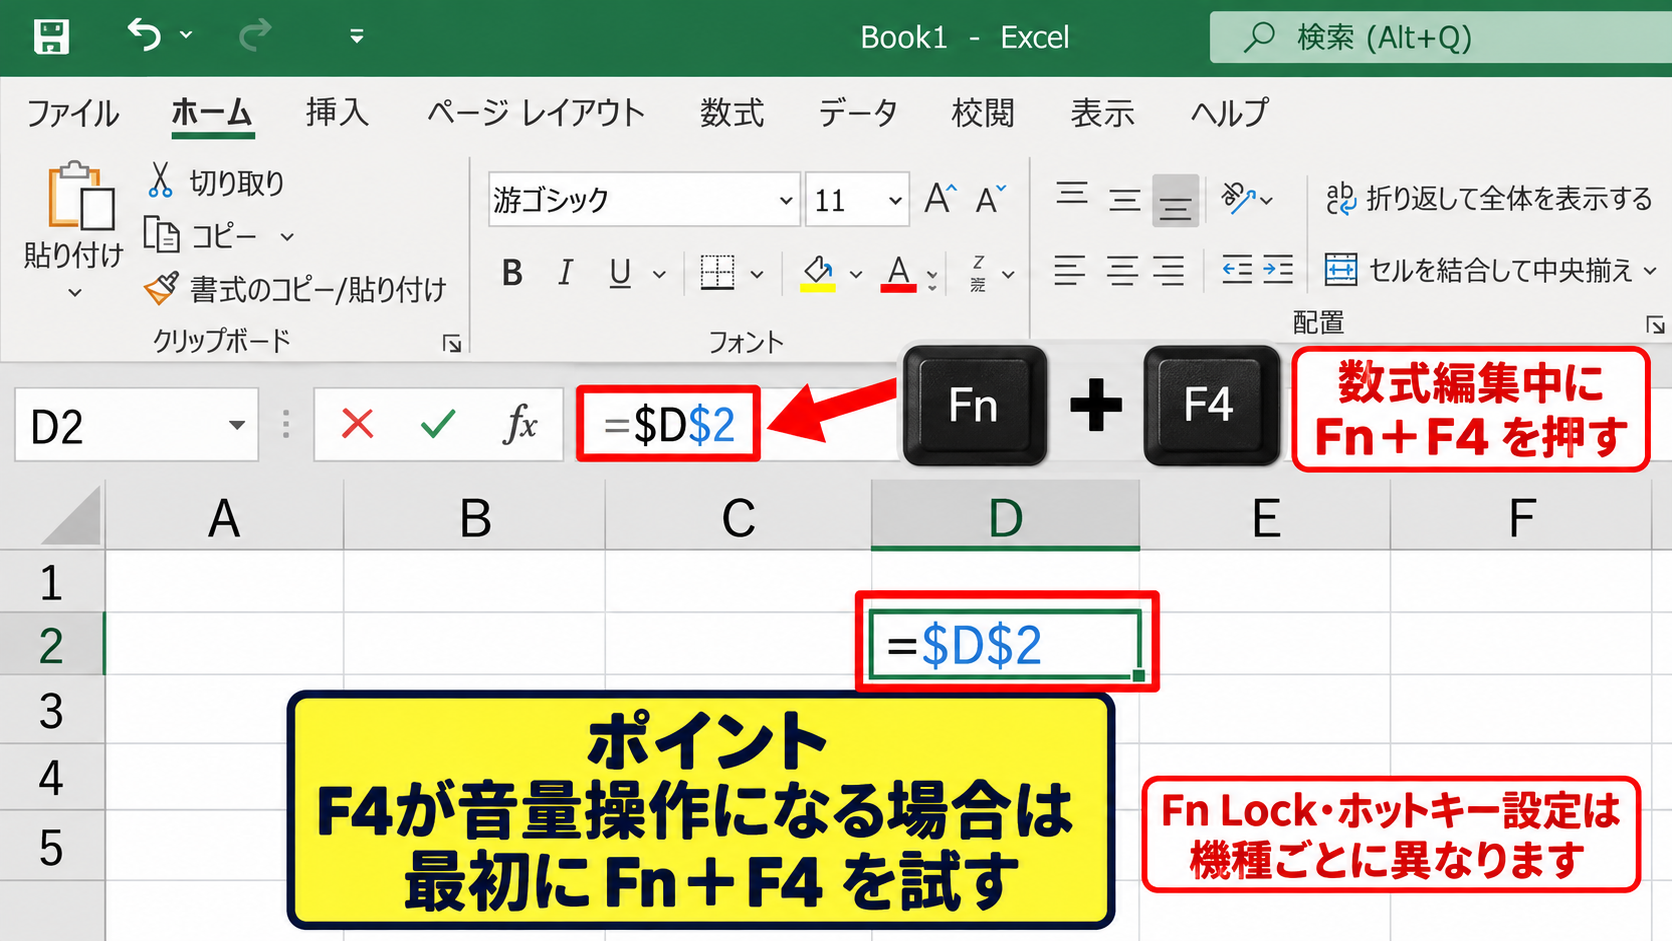Click the 切り取り scissors icon

(160, 181)
